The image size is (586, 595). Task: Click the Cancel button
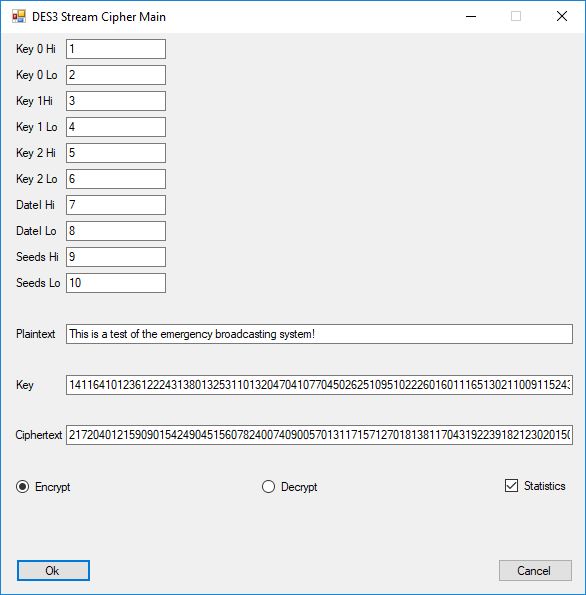[x=535, y=570]
